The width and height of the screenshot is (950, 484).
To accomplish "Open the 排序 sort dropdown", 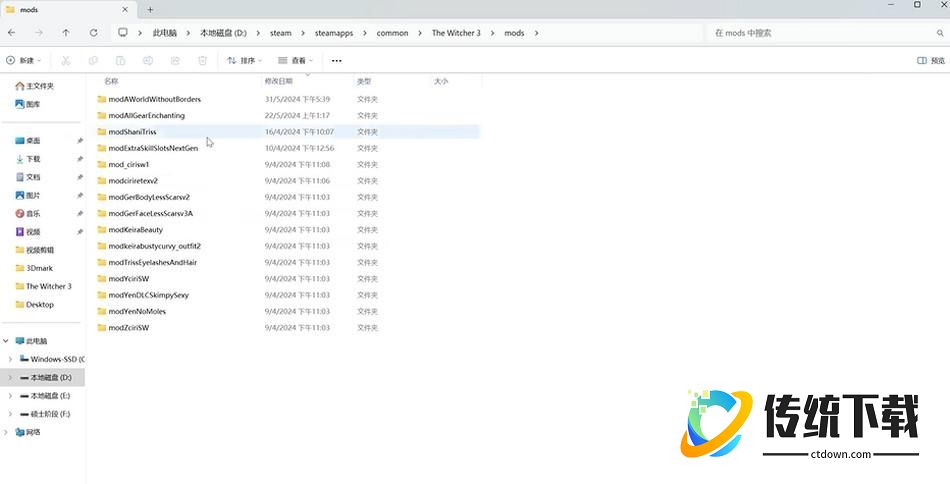I will (246, 60).
